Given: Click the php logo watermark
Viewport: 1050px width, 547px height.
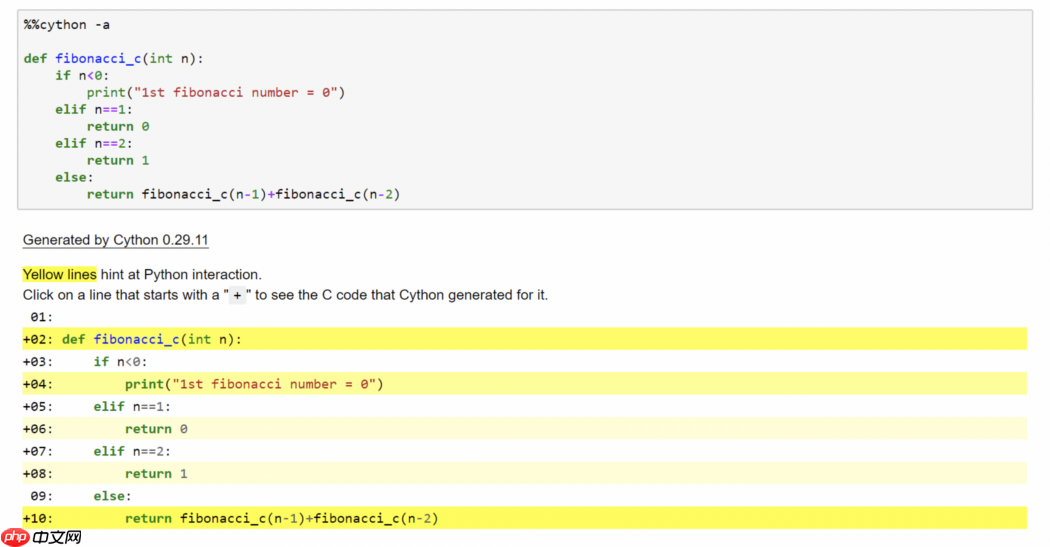Looking at the screenshot, I should (15, 537).
